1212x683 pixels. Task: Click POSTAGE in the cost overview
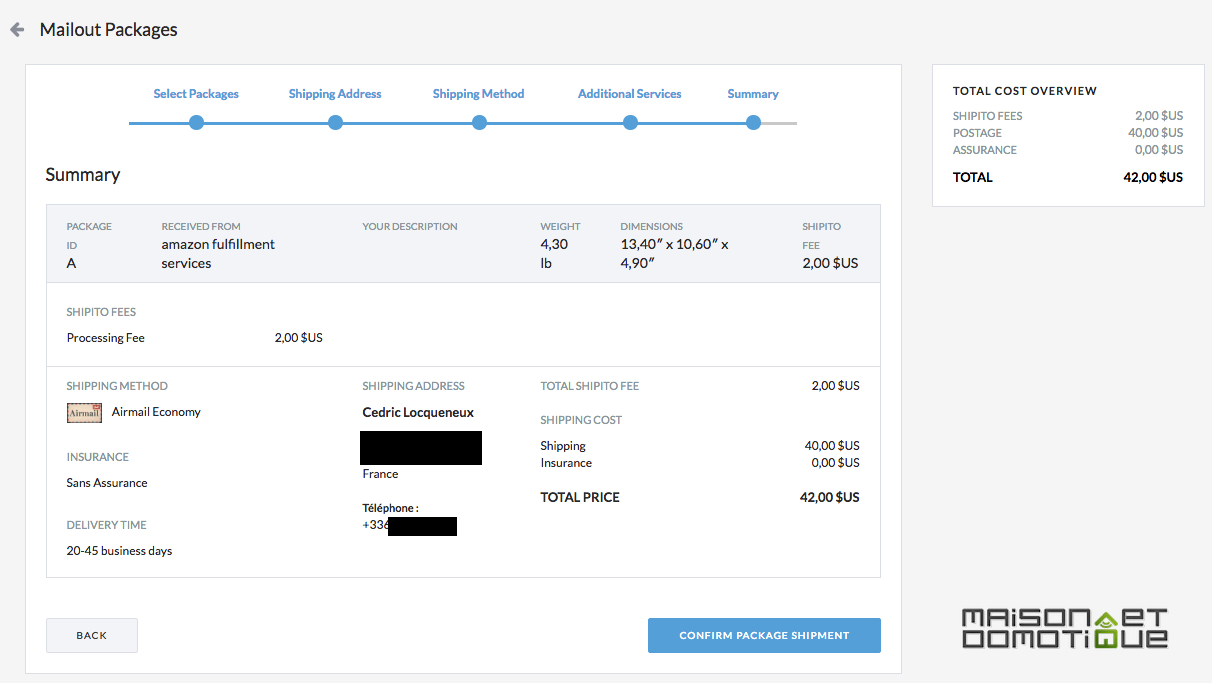tap(977, 133)
